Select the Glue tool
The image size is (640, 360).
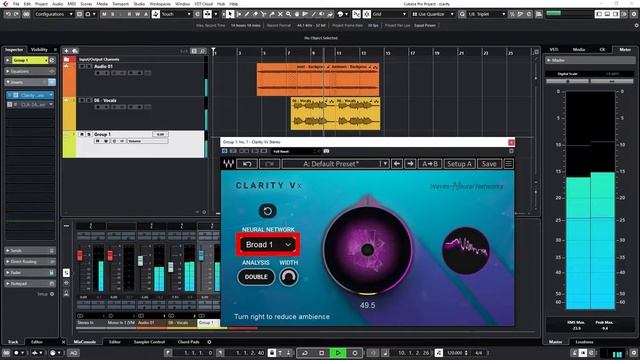[x=272, y=14]
